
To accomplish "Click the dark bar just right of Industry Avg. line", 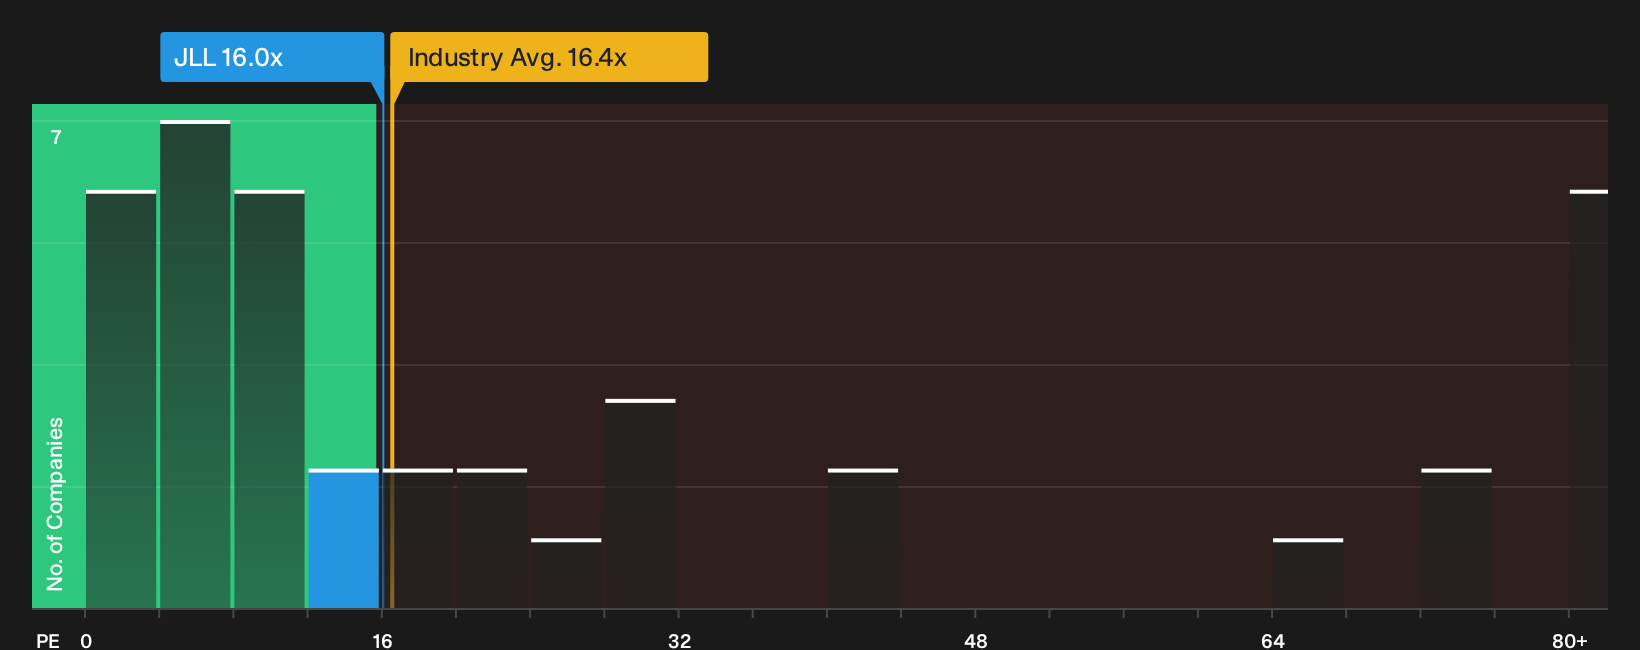I will point(418,539).
